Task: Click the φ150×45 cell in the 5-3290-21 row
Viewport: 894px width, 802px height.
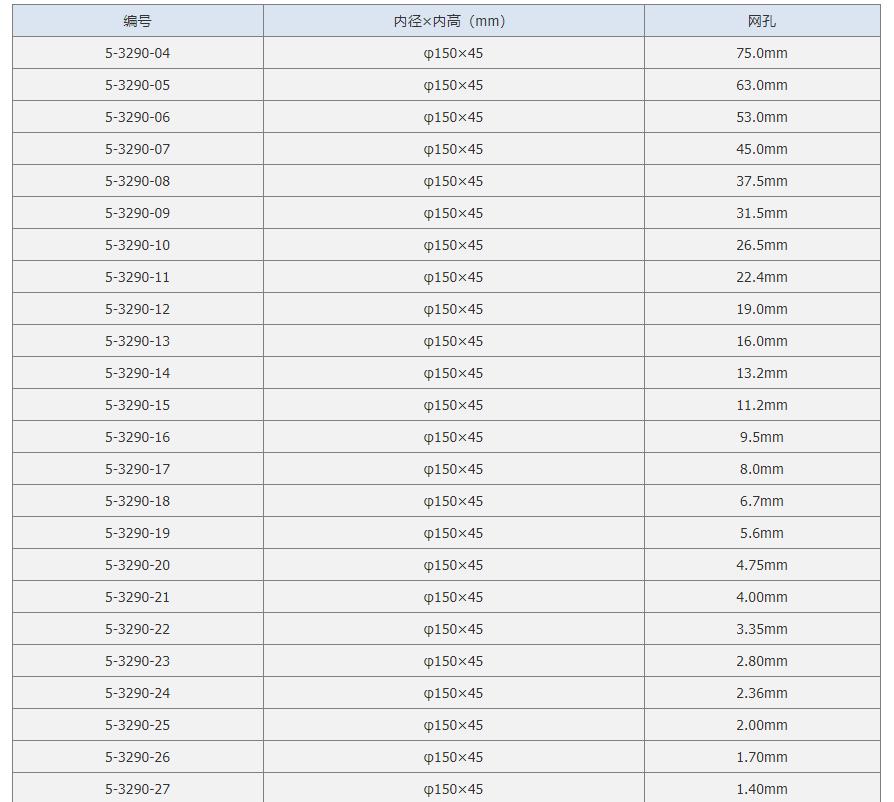Action: pos(453,597)
